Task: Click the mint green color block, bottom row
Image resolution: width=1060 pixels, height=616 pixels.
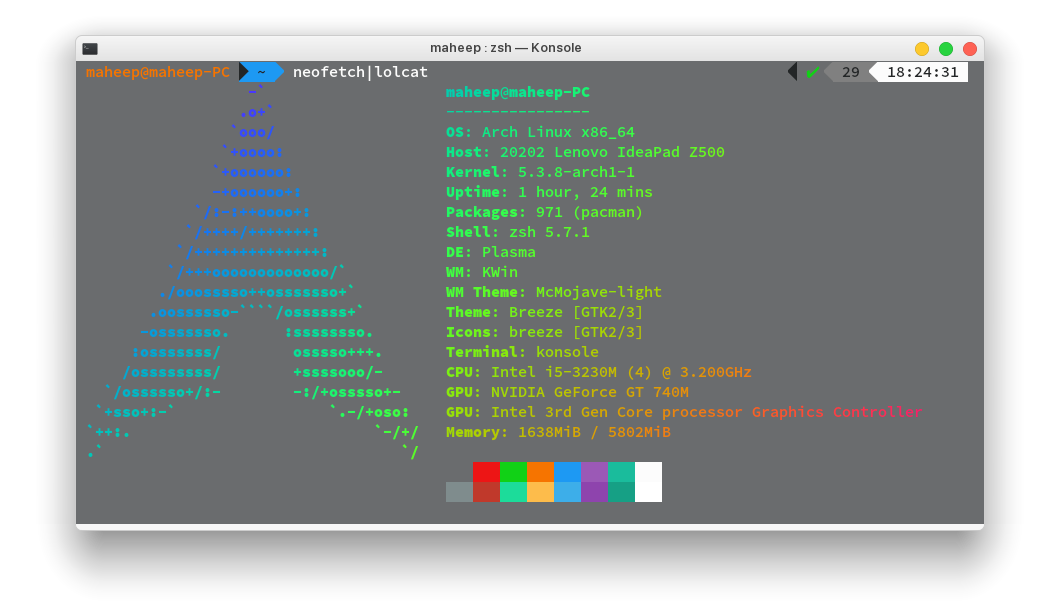Action: click(x=513, y=492)
